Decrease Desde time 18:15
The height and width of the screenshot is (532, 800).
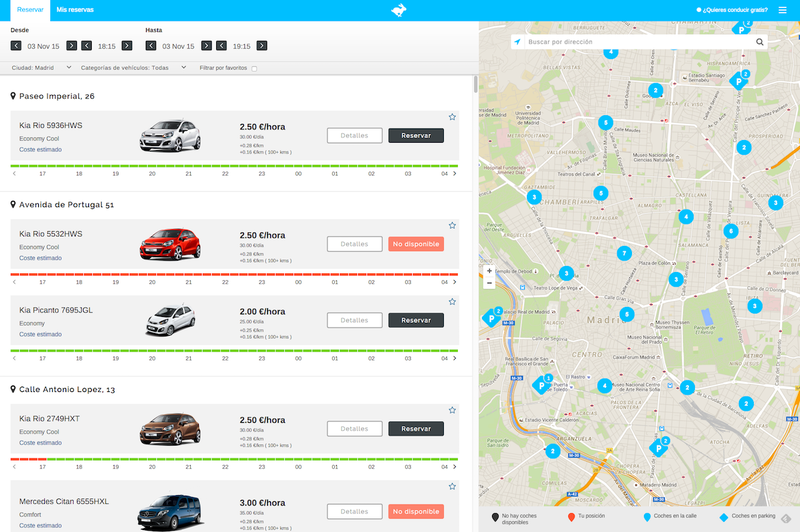coord(87,46)
